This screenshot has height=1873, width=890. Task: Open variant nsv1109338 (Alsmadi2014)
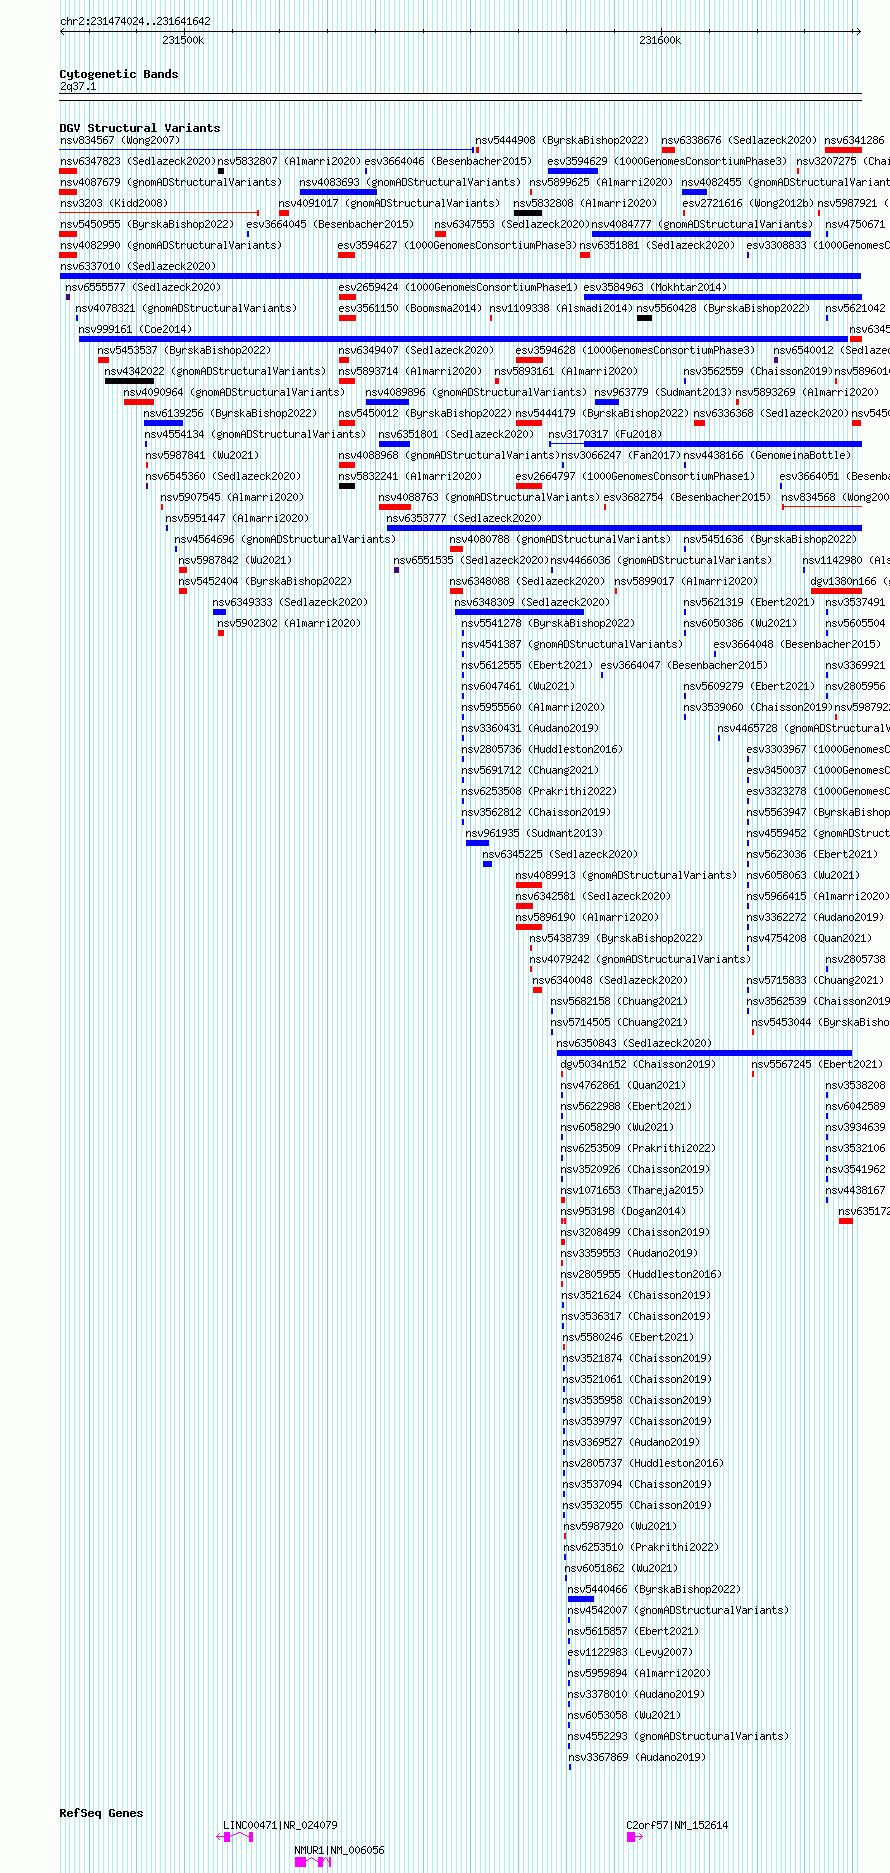pos(561,309)
